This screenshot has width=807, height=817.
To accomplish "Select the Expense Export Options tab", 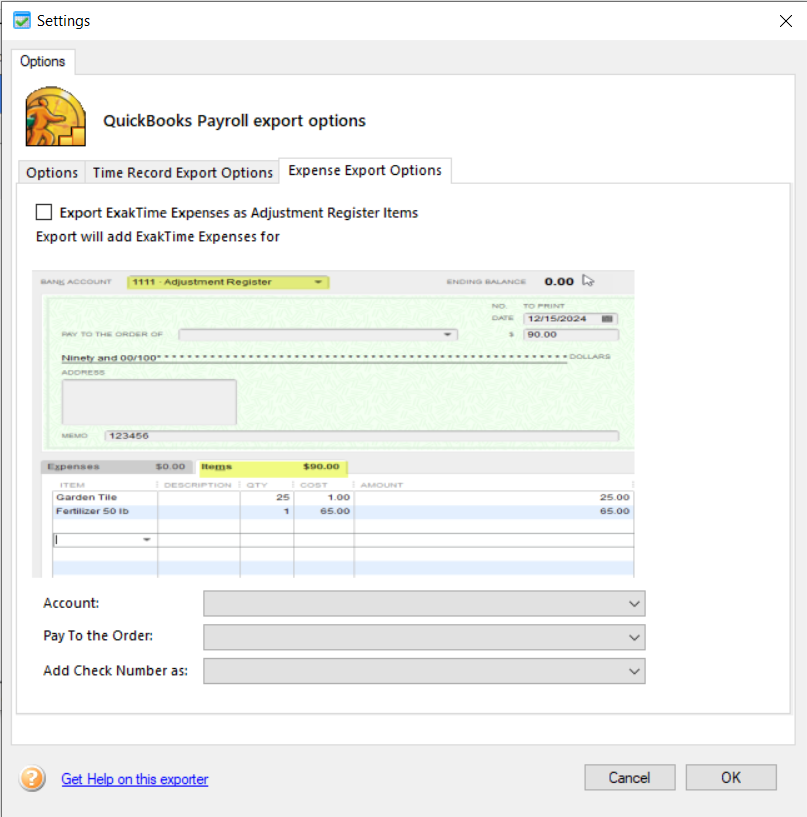I will [x=365, y=170].
